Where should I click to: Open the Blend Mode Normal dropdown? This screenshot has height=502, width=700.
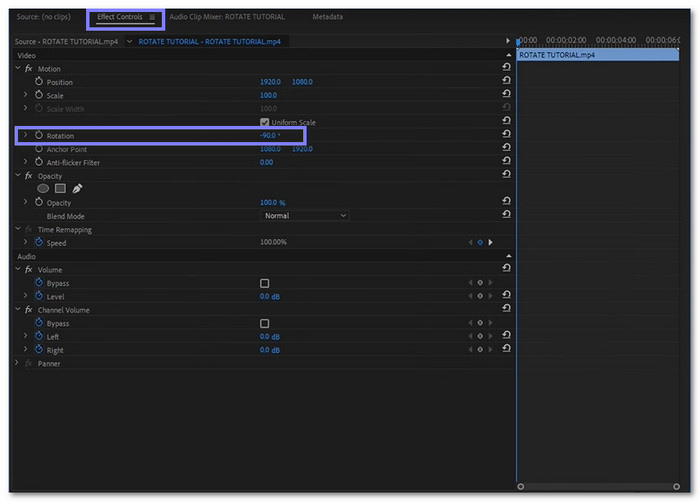304,216
